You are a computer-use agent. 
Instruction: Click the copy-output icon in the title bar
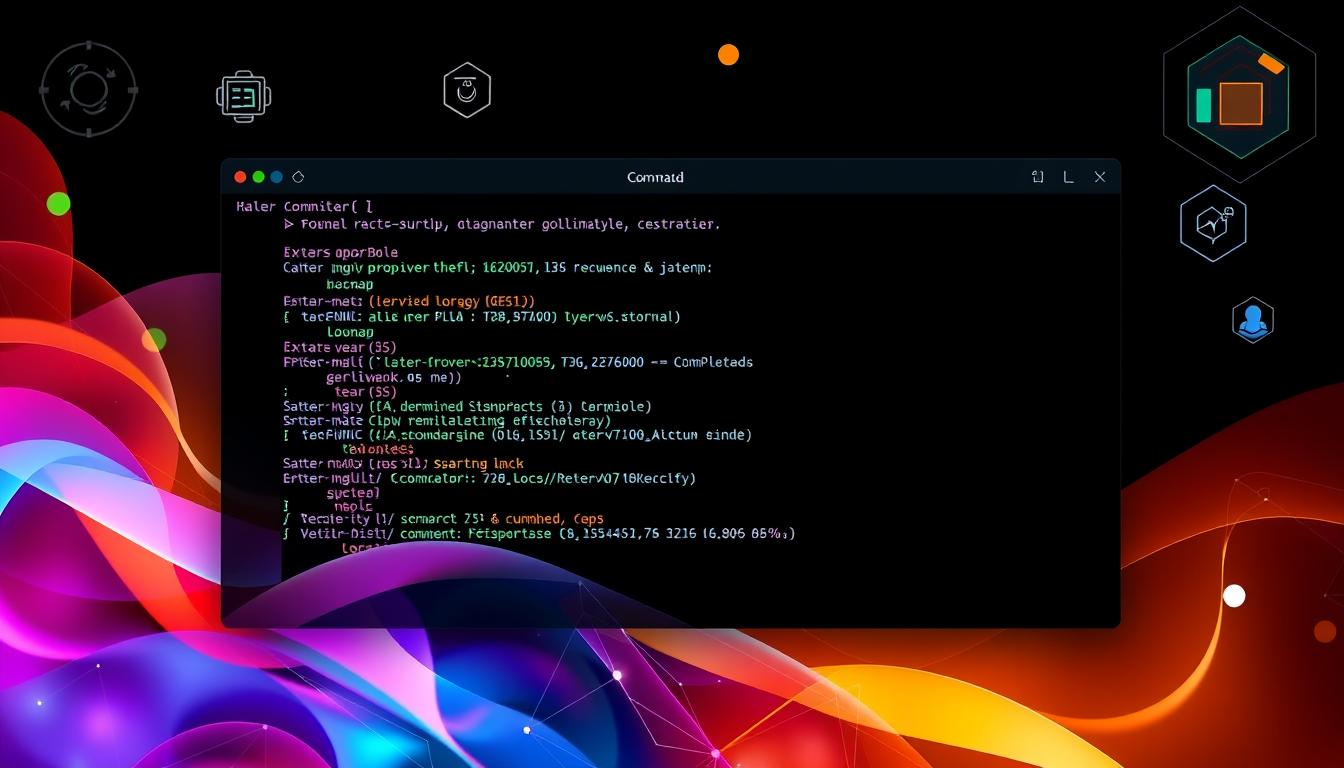pyautogui.click(x=1037, y=176)
